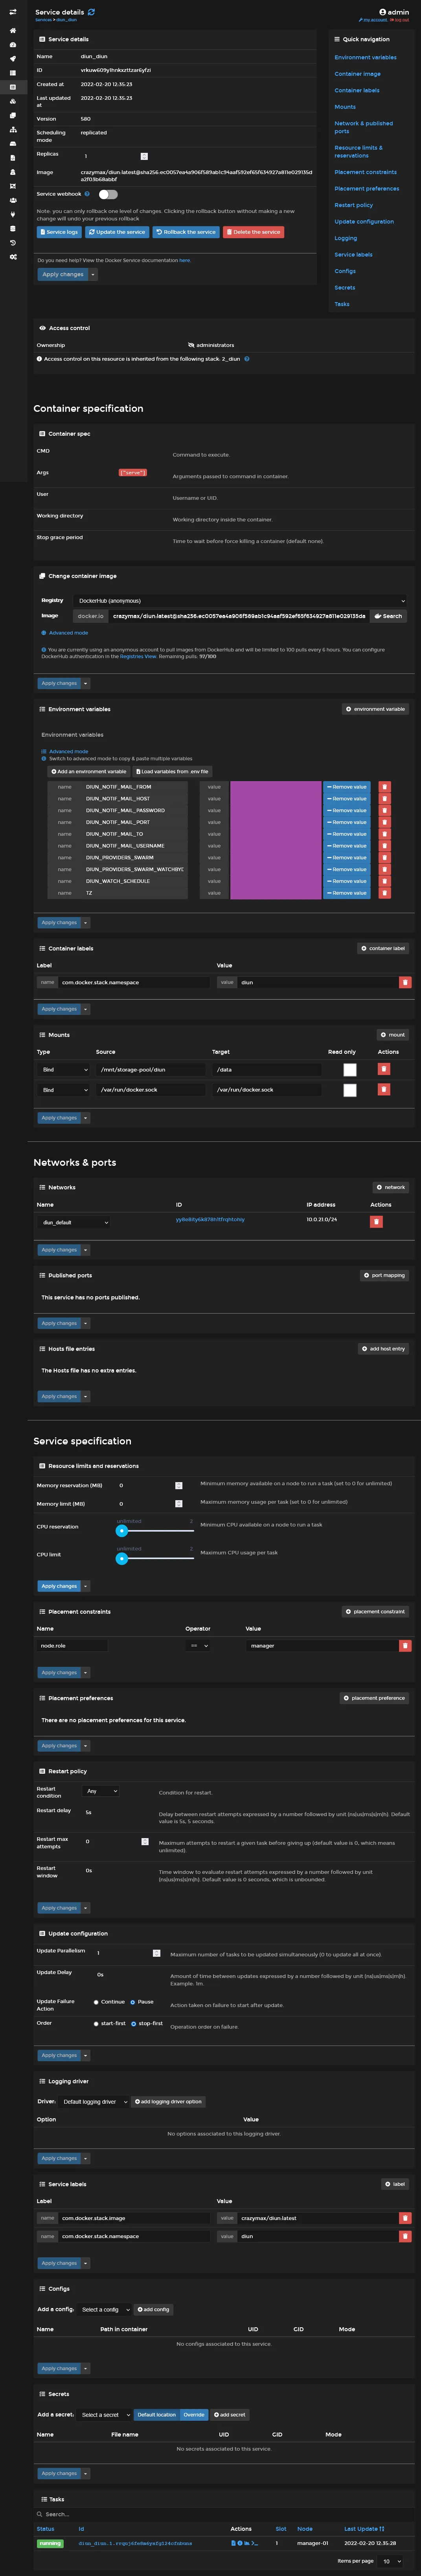Click the Service webhook help icon

[x=87, y=194]
